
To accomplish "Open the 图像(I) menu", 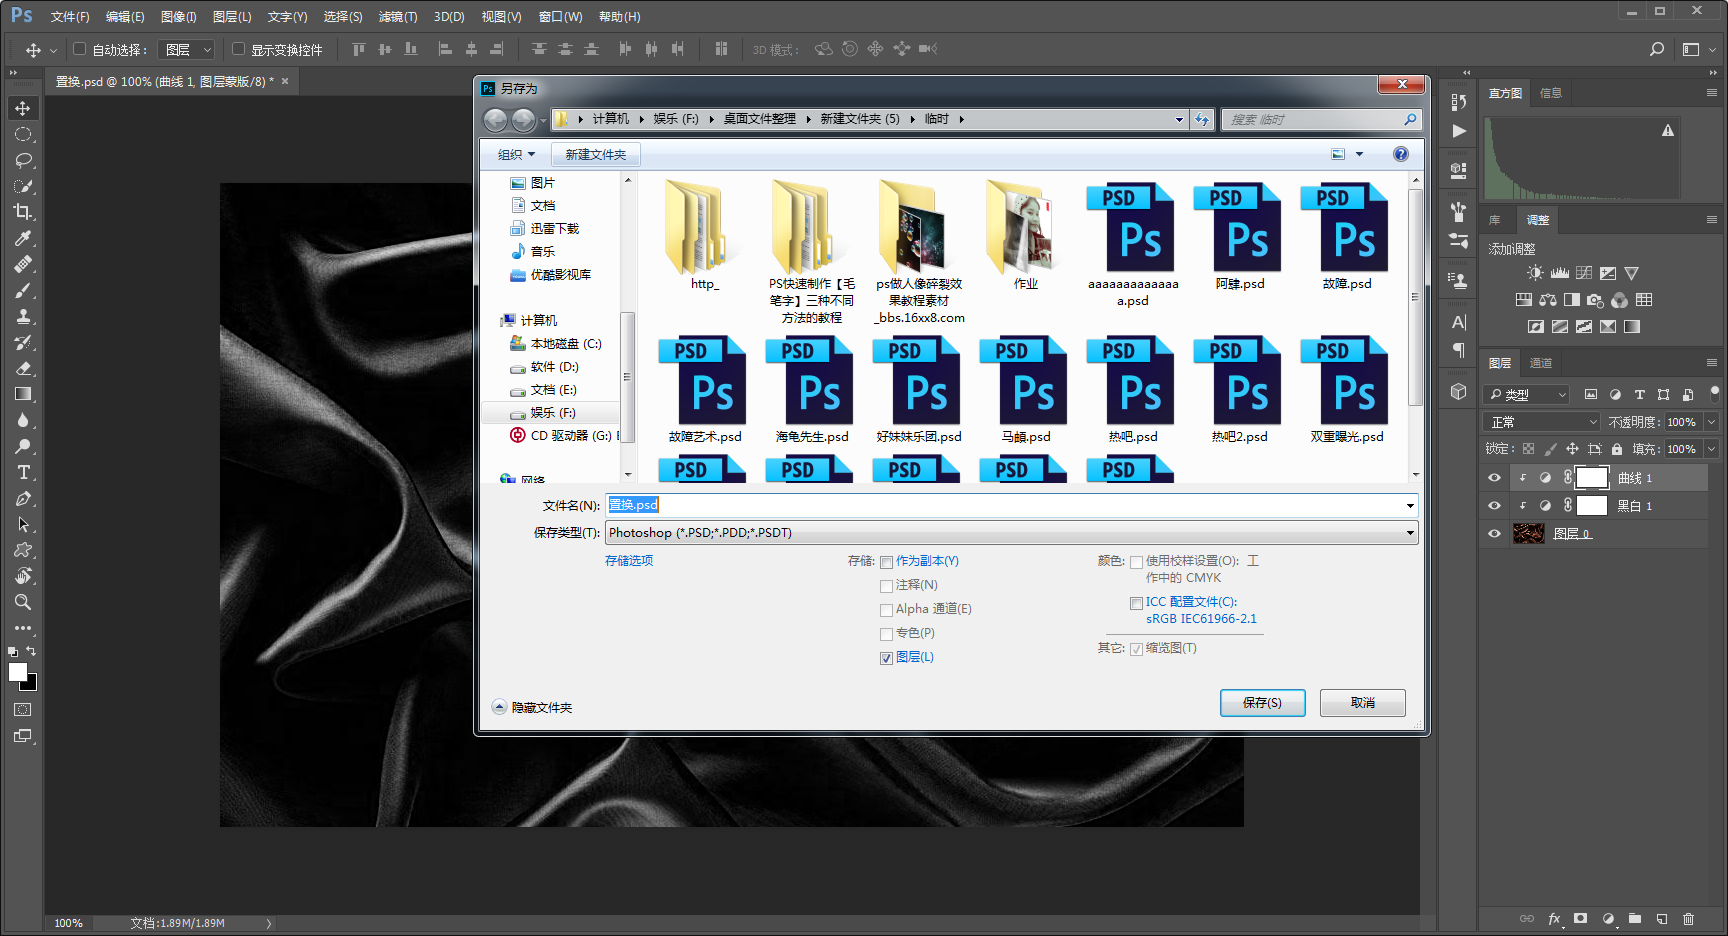I will point(178,17).
